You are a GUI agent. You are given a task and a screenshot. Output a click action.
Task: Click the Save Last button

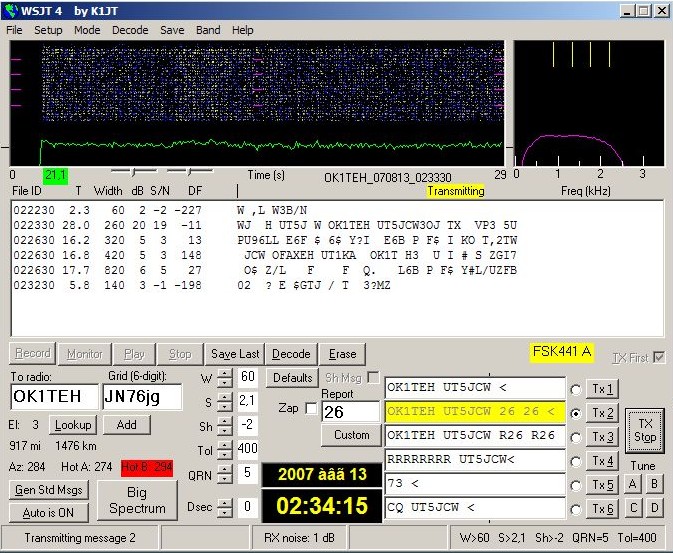point(235,354)
